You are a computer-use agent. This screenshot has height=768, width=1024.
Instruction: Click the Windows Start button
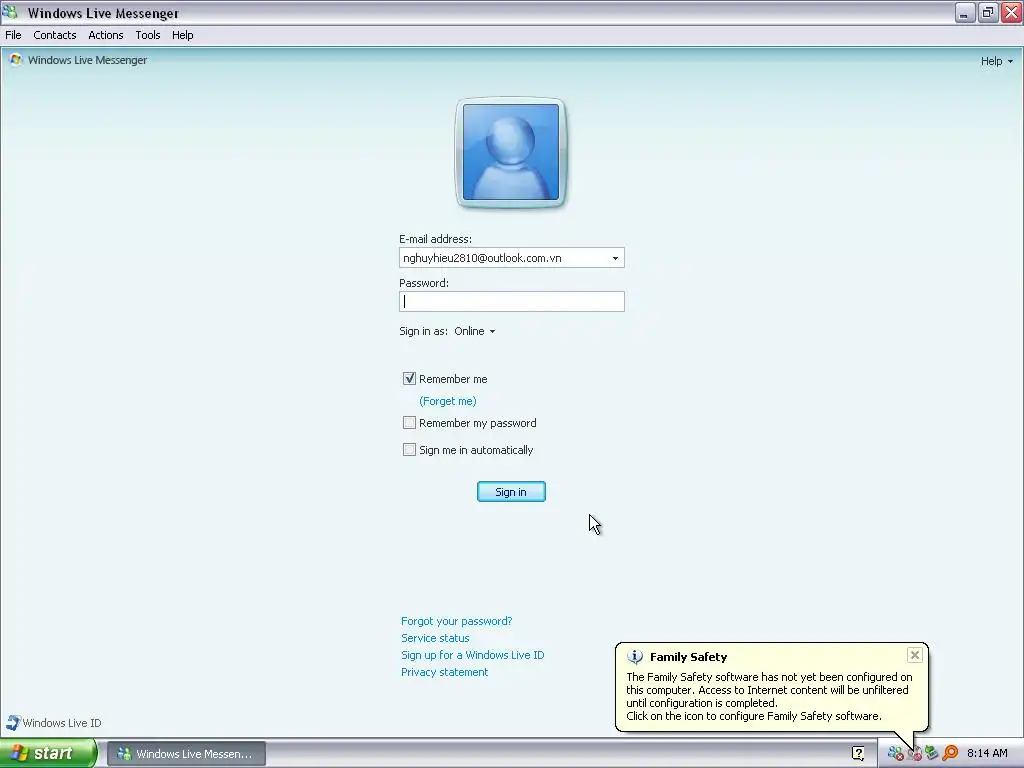tap(48, 753)
